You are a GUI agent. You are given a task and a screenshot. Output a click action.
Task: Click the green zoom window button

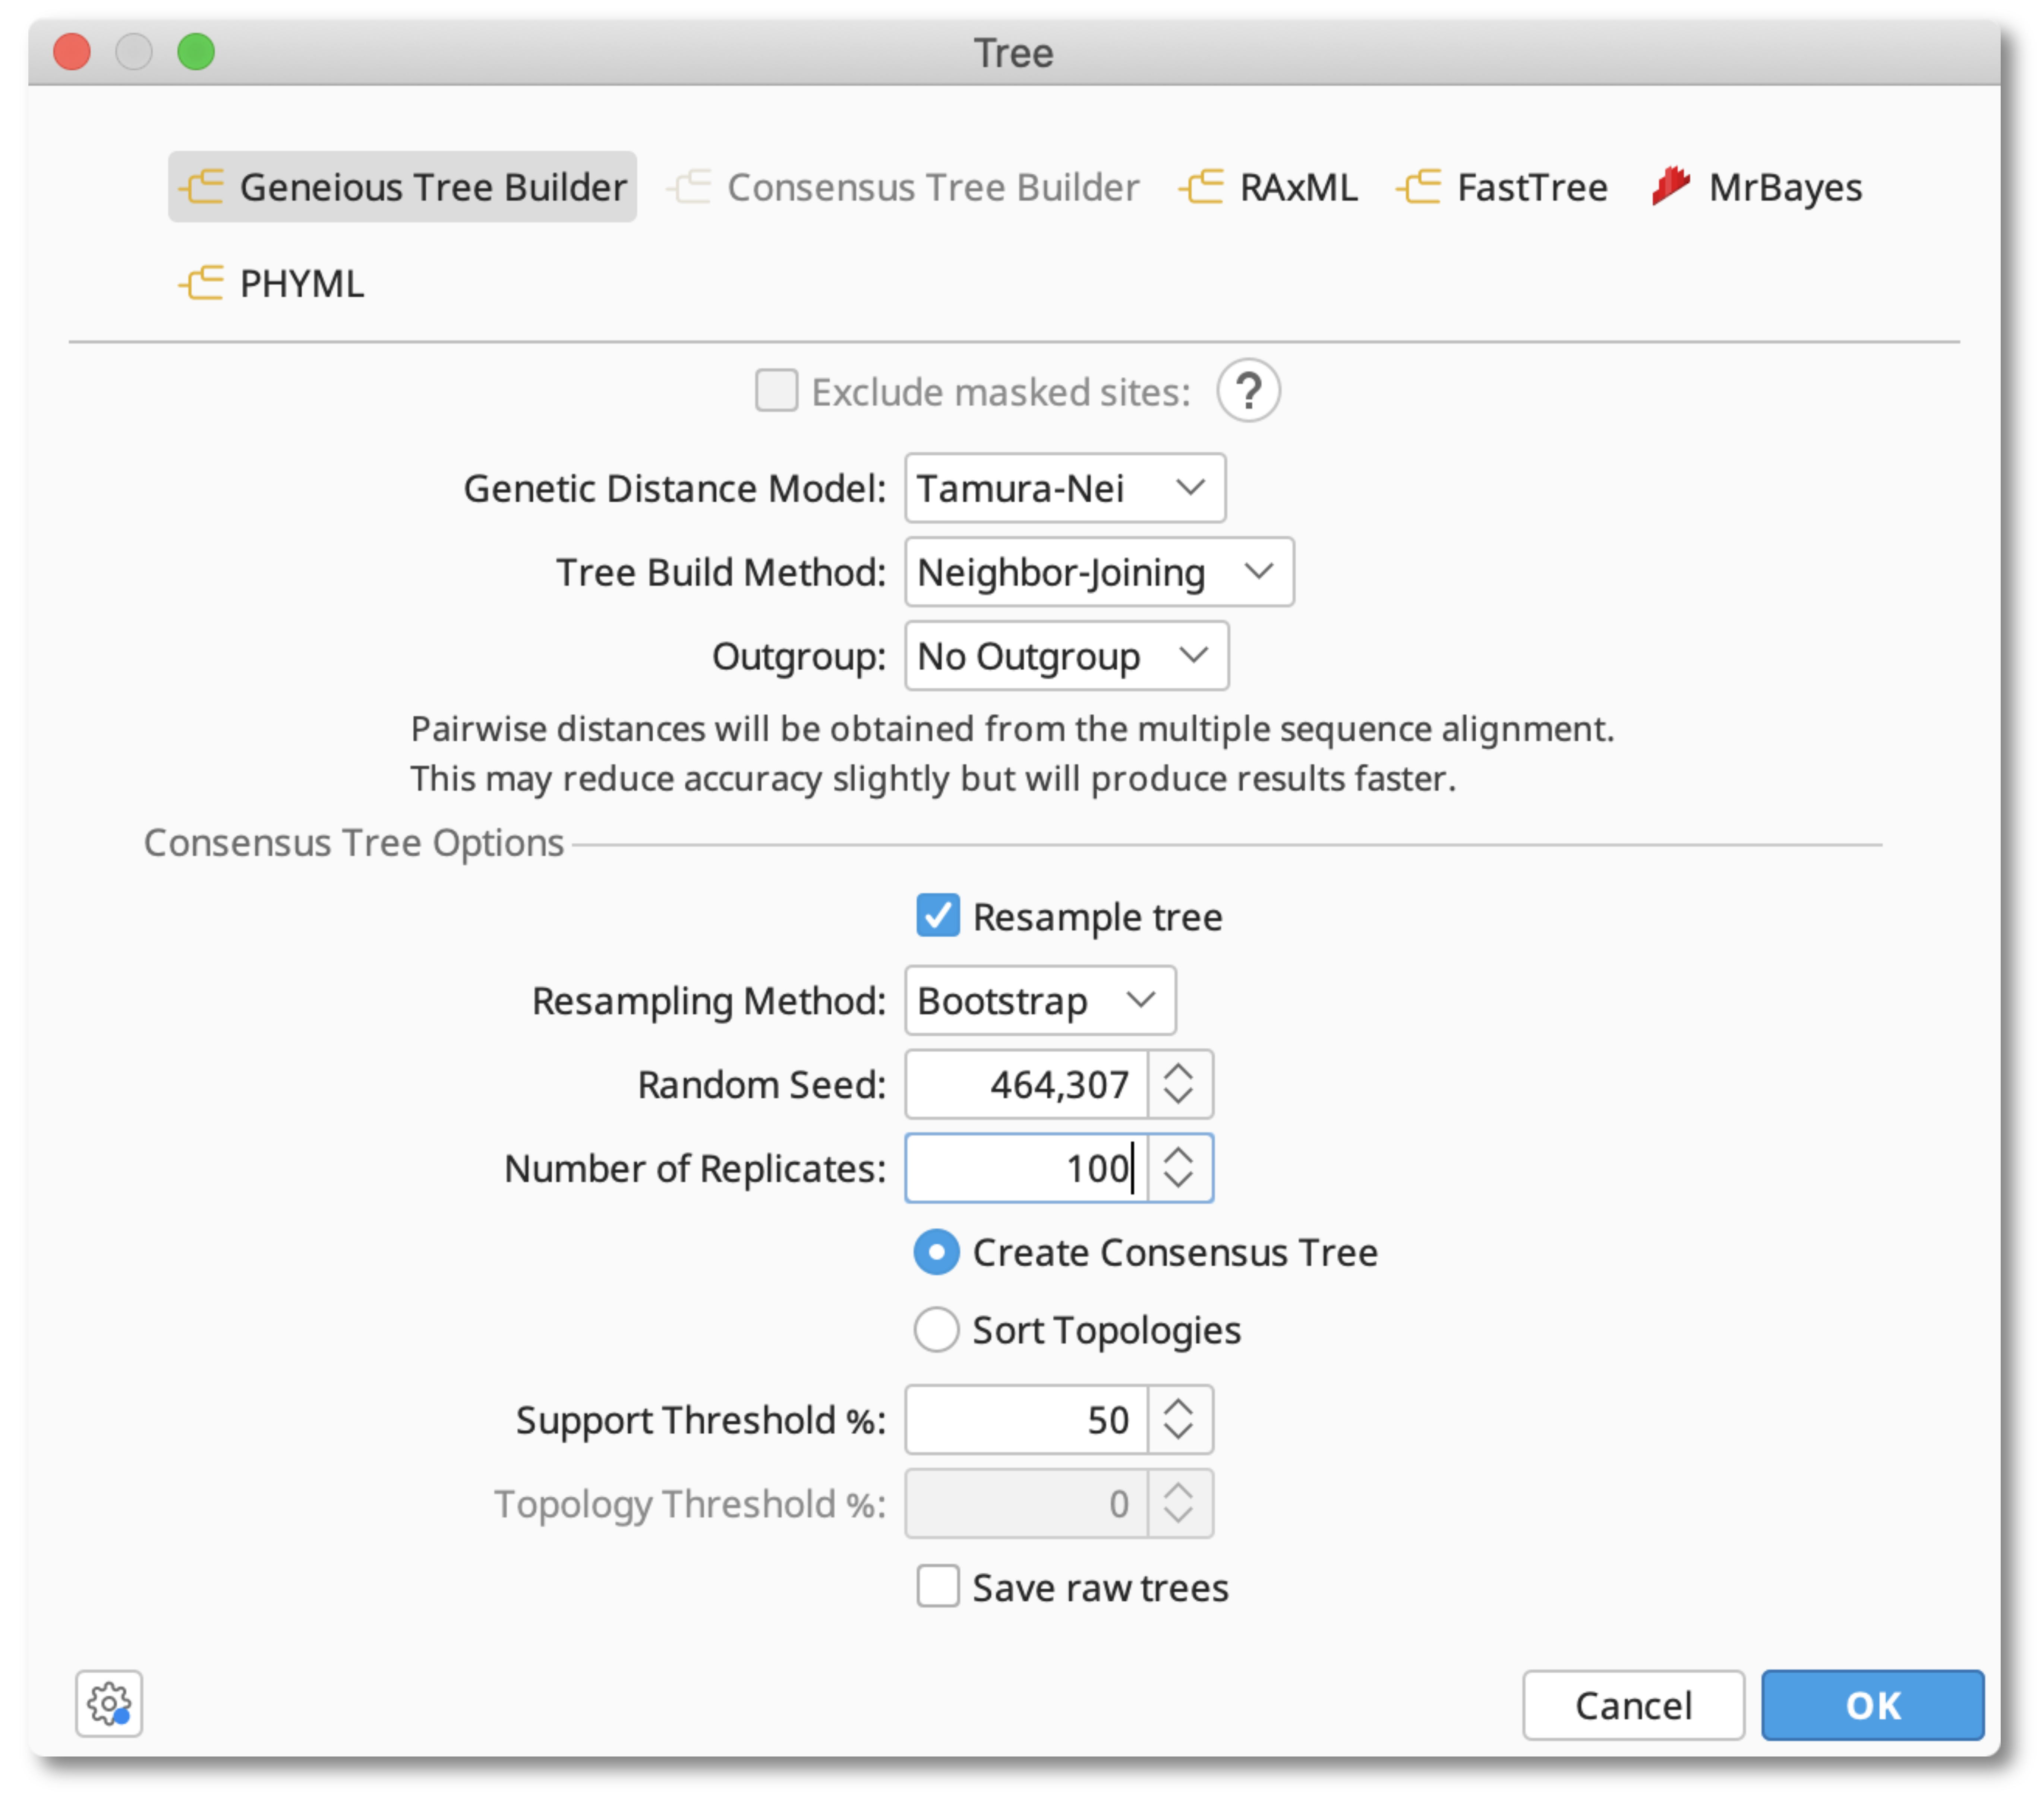196,52
